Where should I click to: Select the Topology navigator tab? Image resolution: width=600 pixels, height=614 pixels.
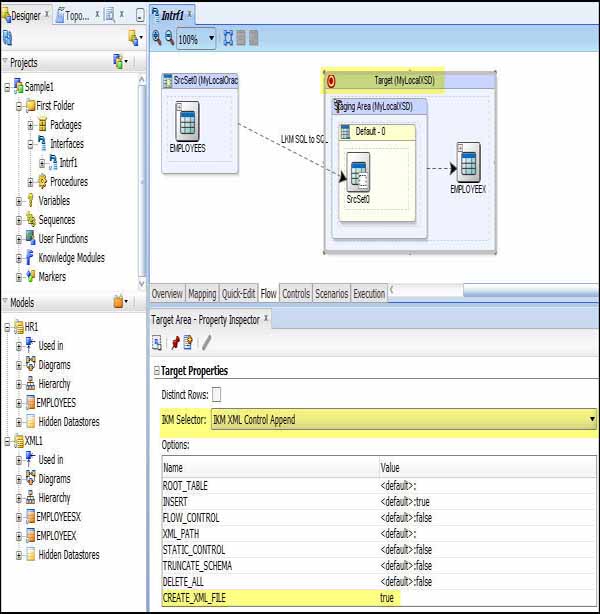(x=73, y=15)
